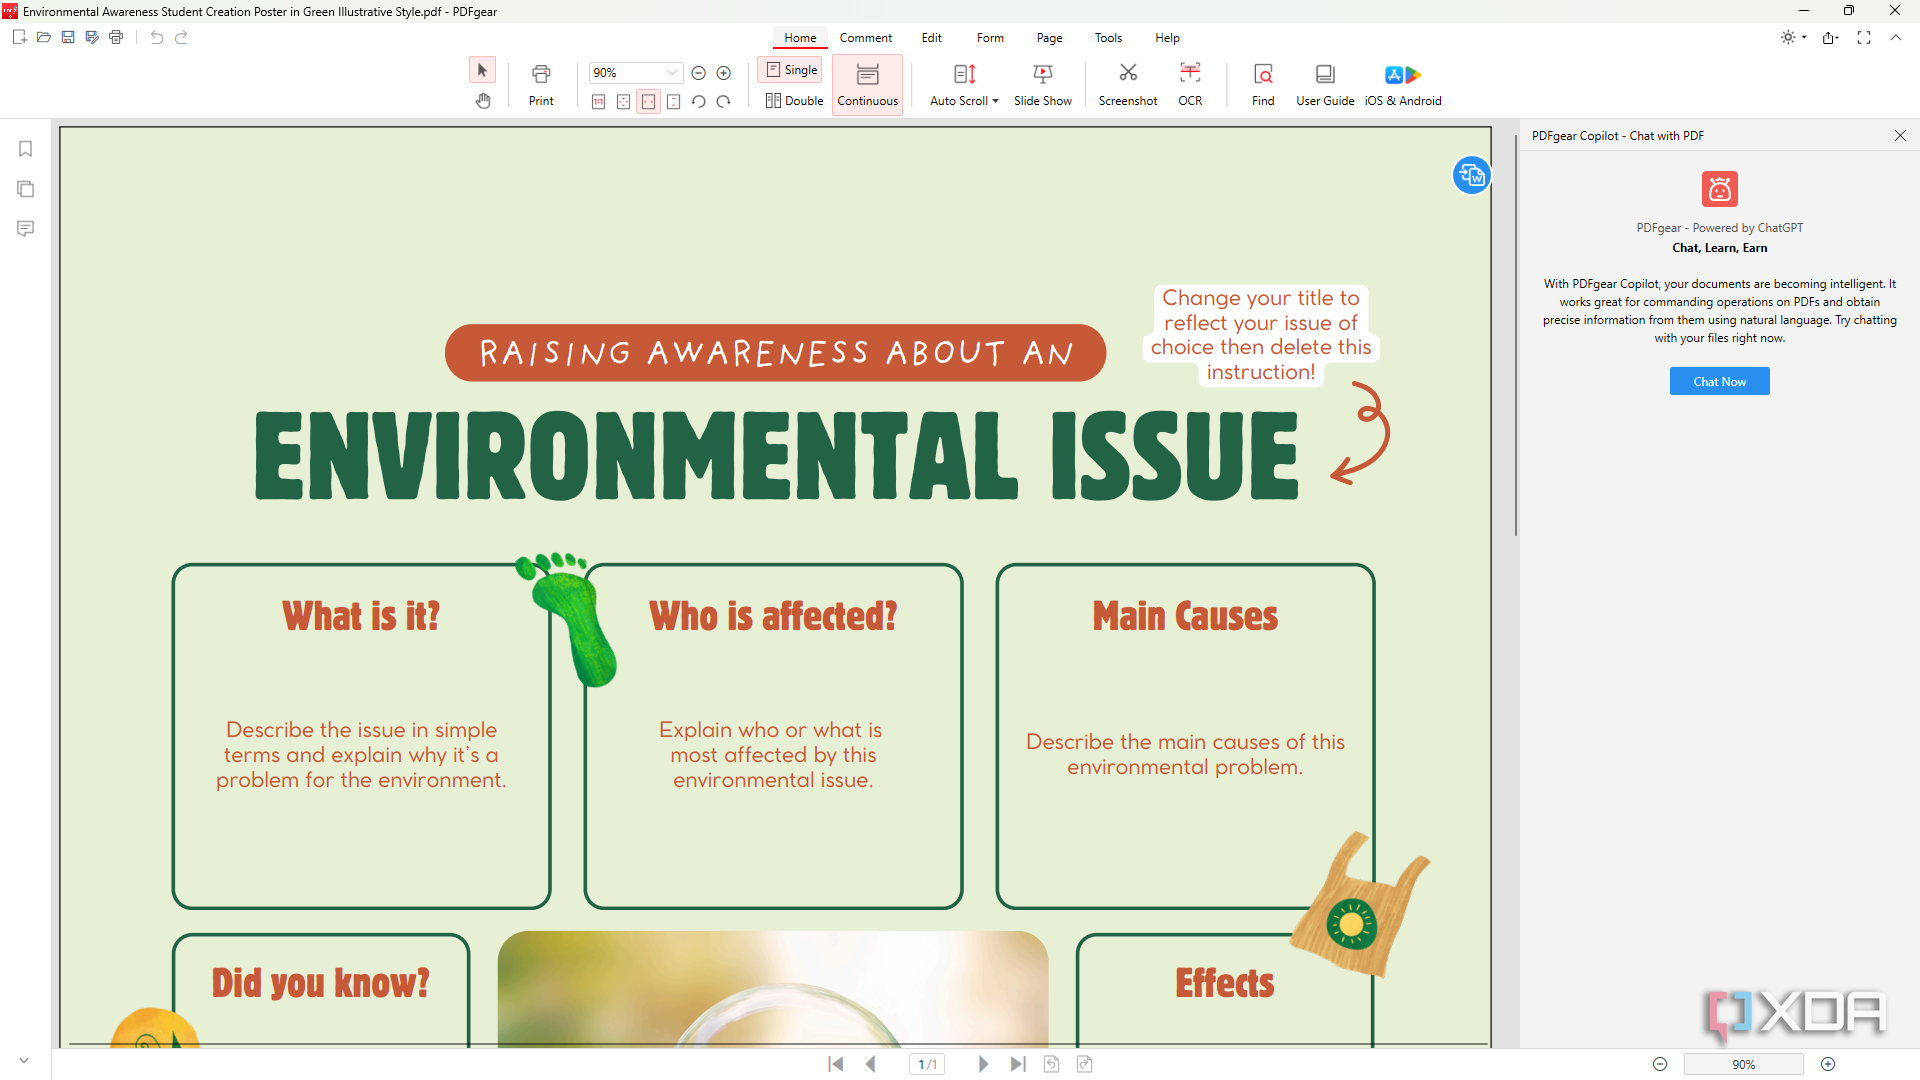
Task: Go to the next page arrow
Action: [x=983, y=1064]
